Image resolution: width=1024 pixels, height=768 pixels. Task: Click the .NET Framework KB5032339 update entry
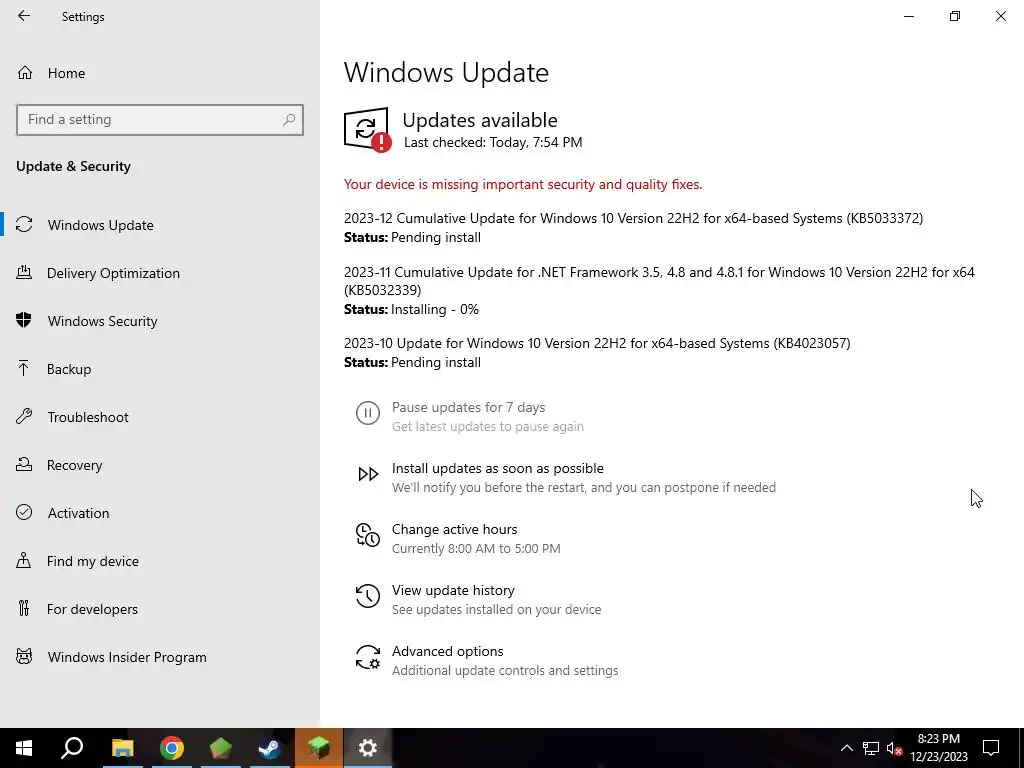(659, 281)
